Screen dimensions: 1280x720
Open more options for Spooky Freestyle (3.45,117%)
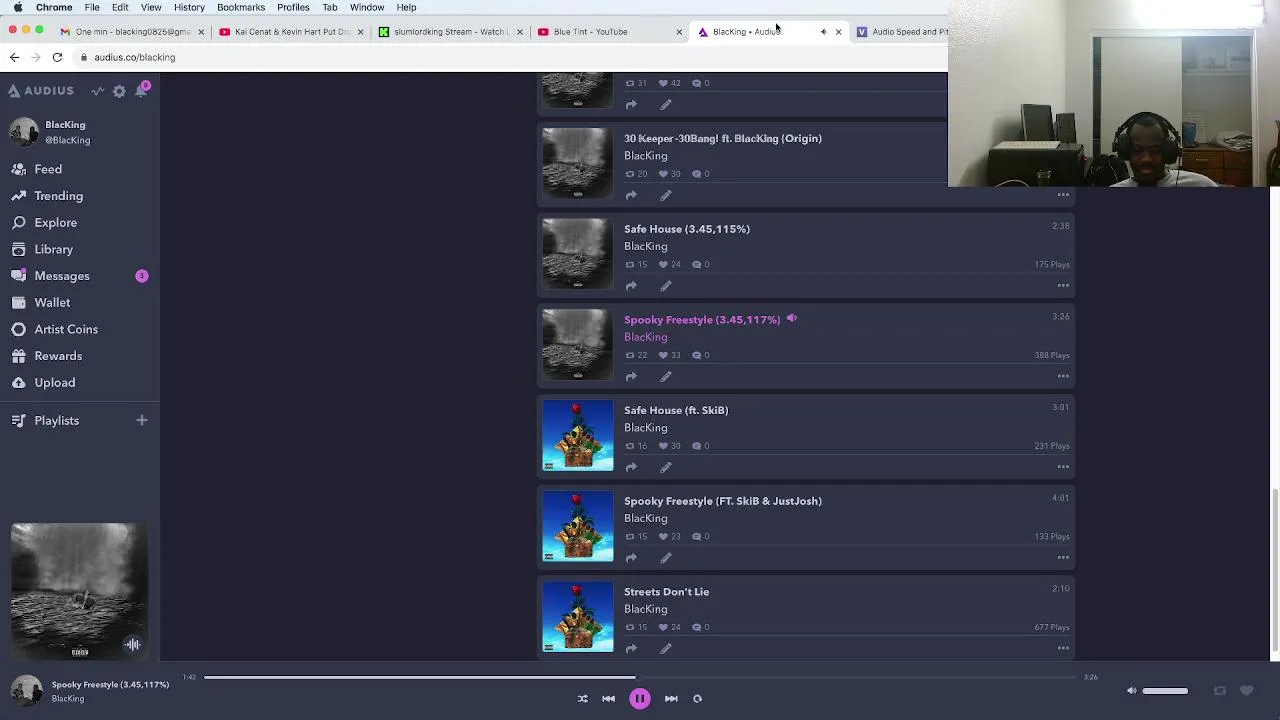(x=1063, y=377)
